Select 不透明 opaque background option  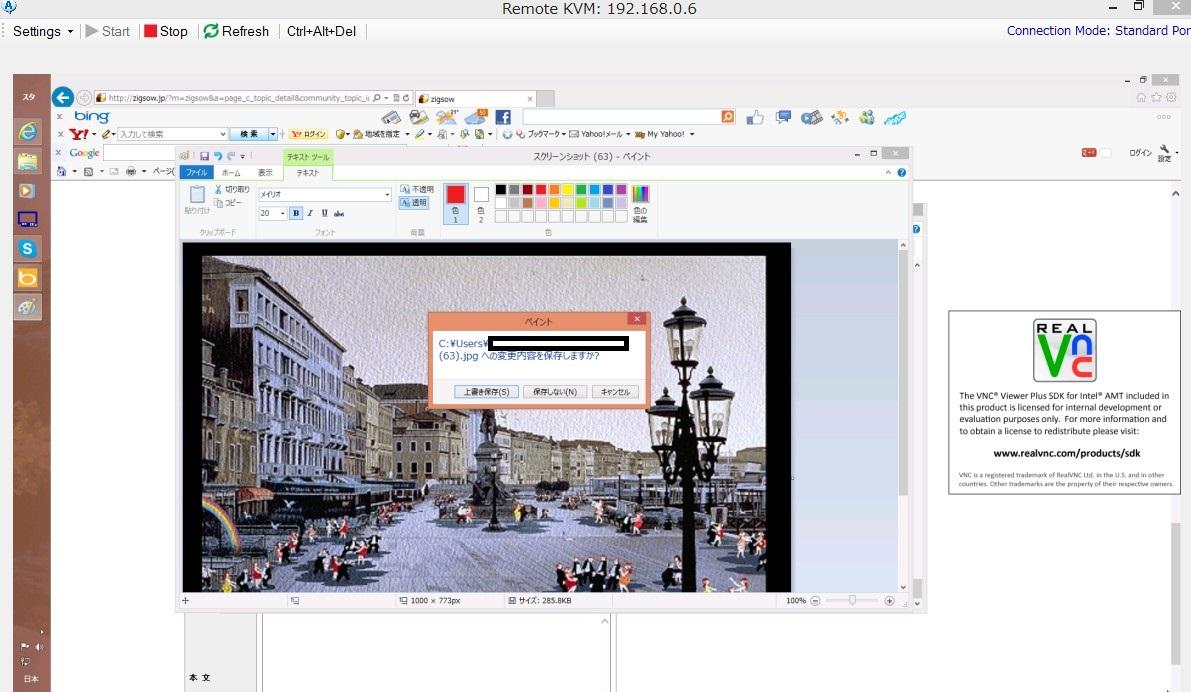pos(416,189)
